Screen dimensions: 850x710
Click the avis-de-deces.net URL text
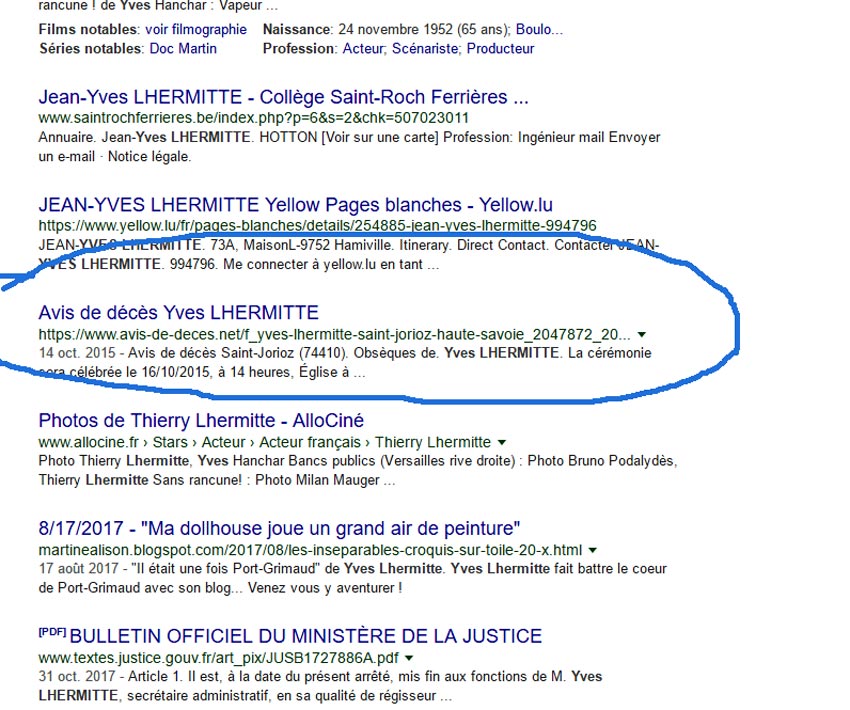[334, 334]
